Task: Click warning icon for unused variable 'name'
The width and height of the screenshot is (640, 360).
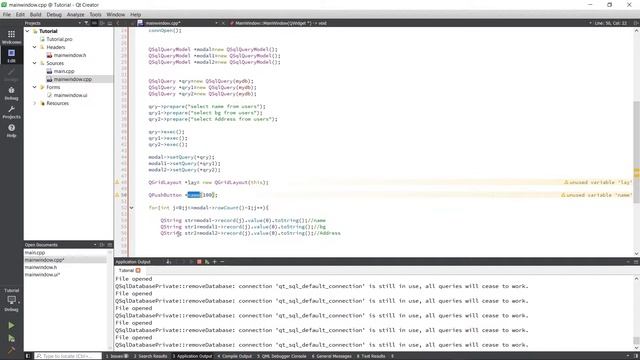Action: pyautogui.click(x=117, y=195)
